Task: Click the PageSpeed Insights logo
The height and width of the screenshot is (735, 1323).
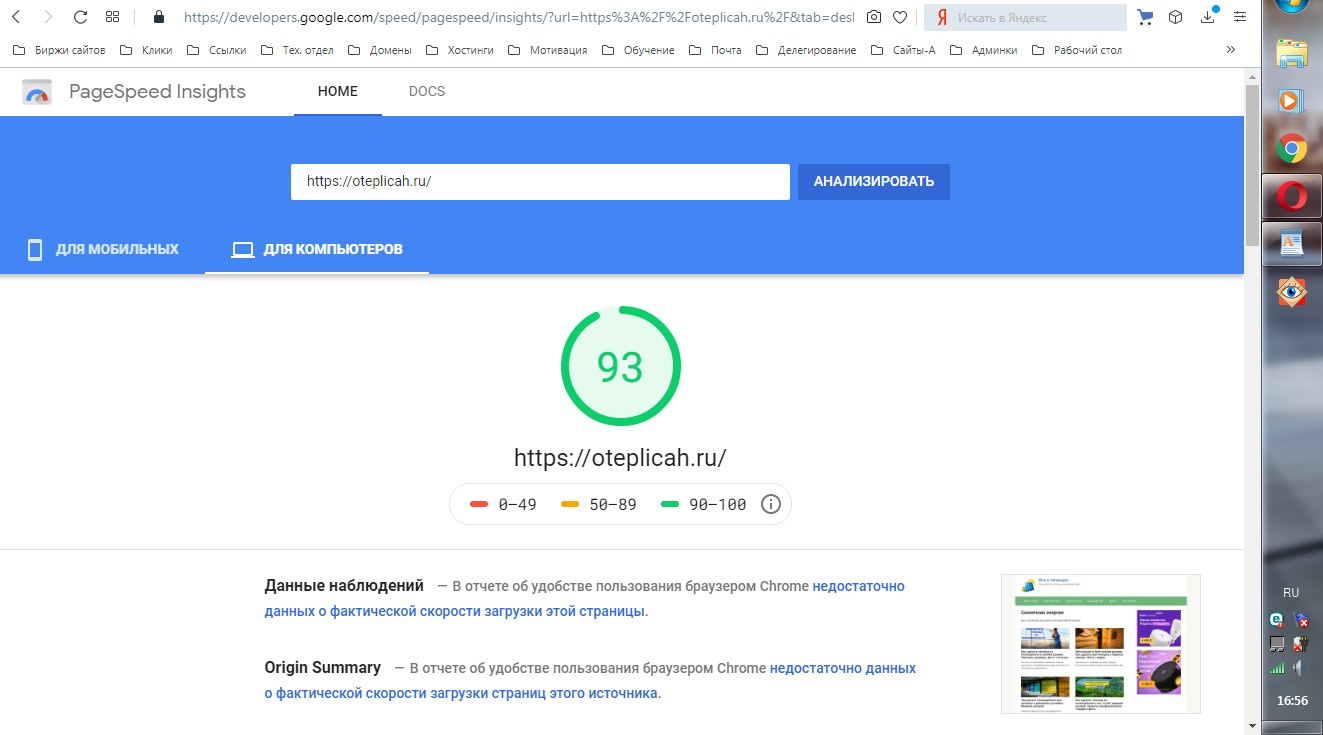Action: (x=37, y=92)
